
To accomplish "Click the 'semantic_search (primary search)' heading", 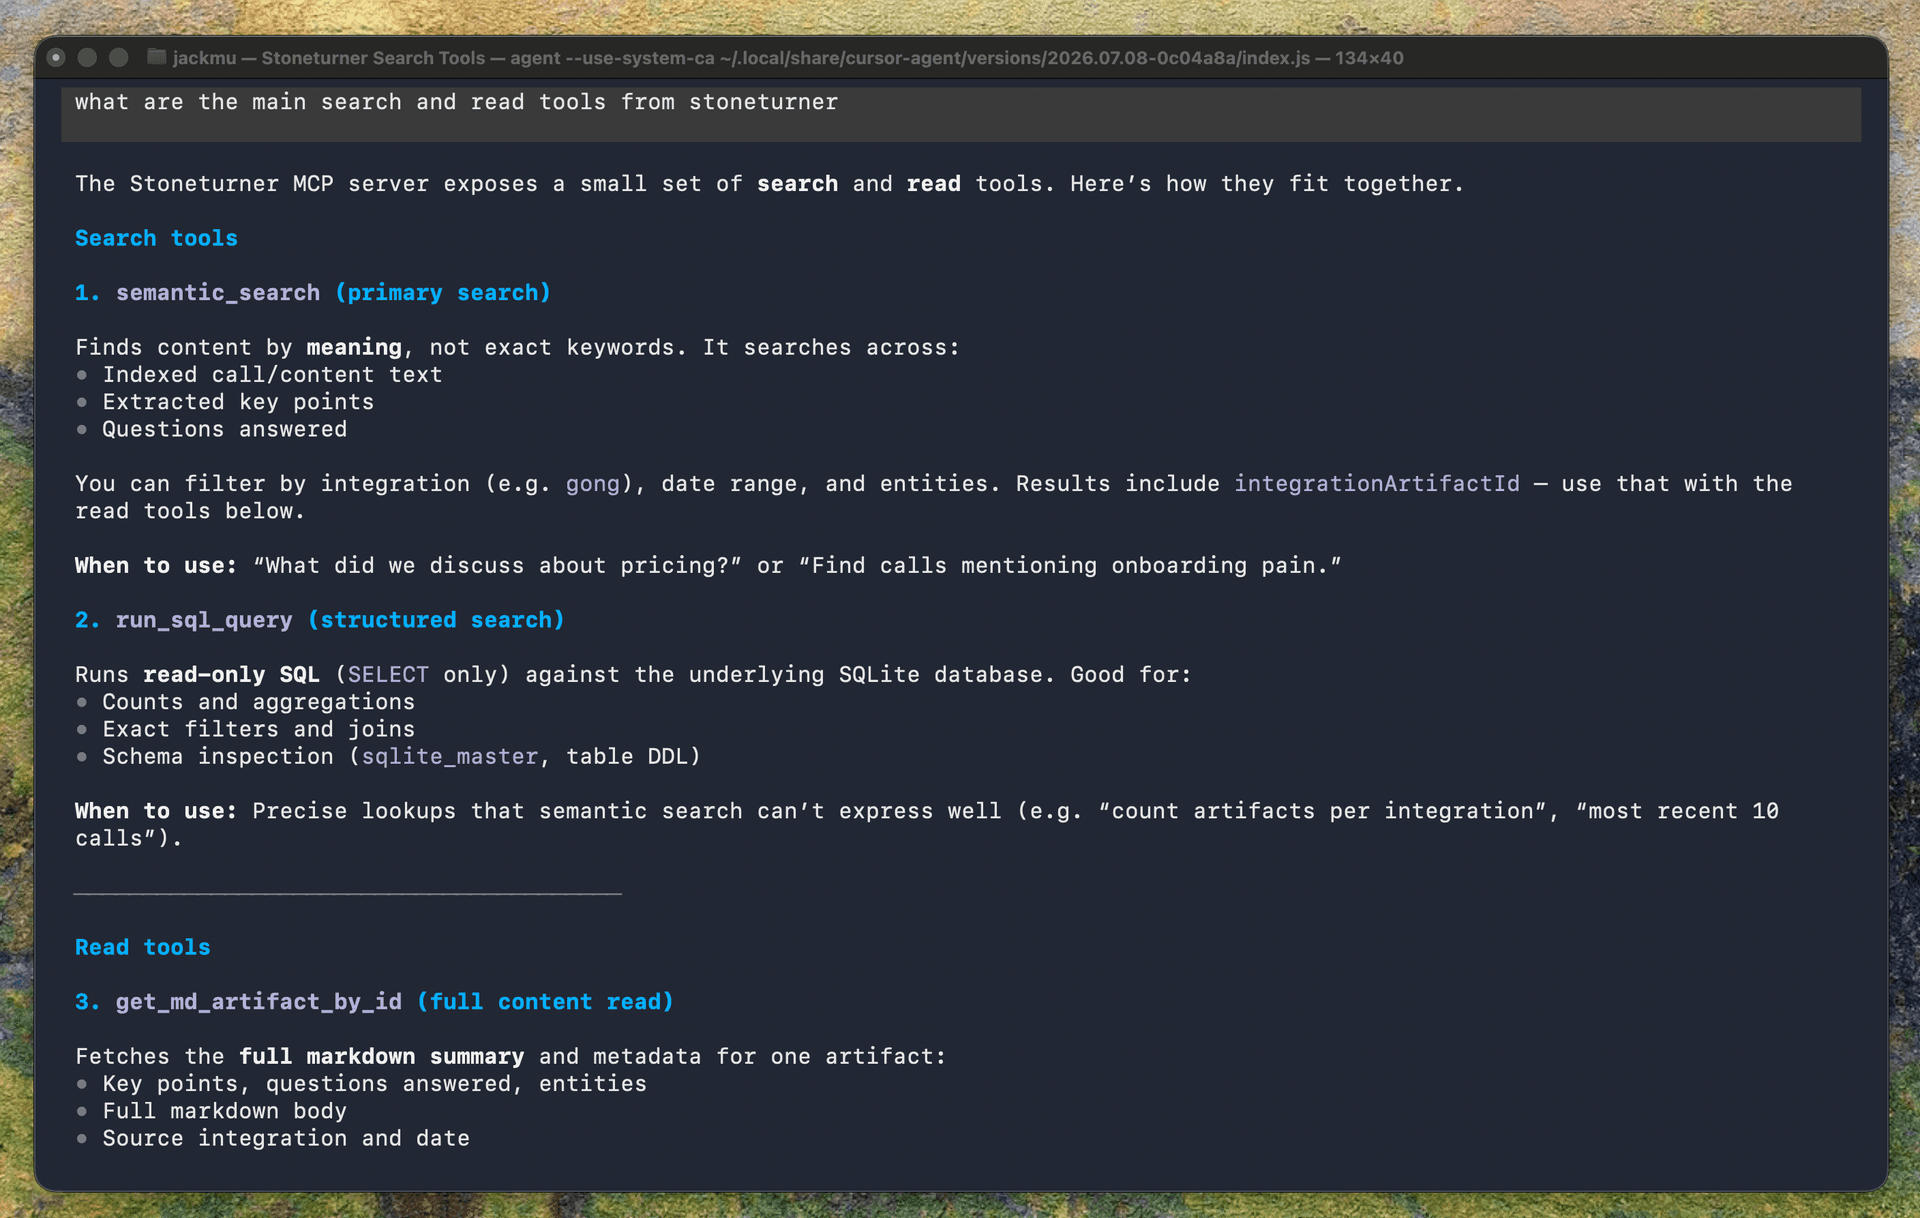I will tap(313, 293).
